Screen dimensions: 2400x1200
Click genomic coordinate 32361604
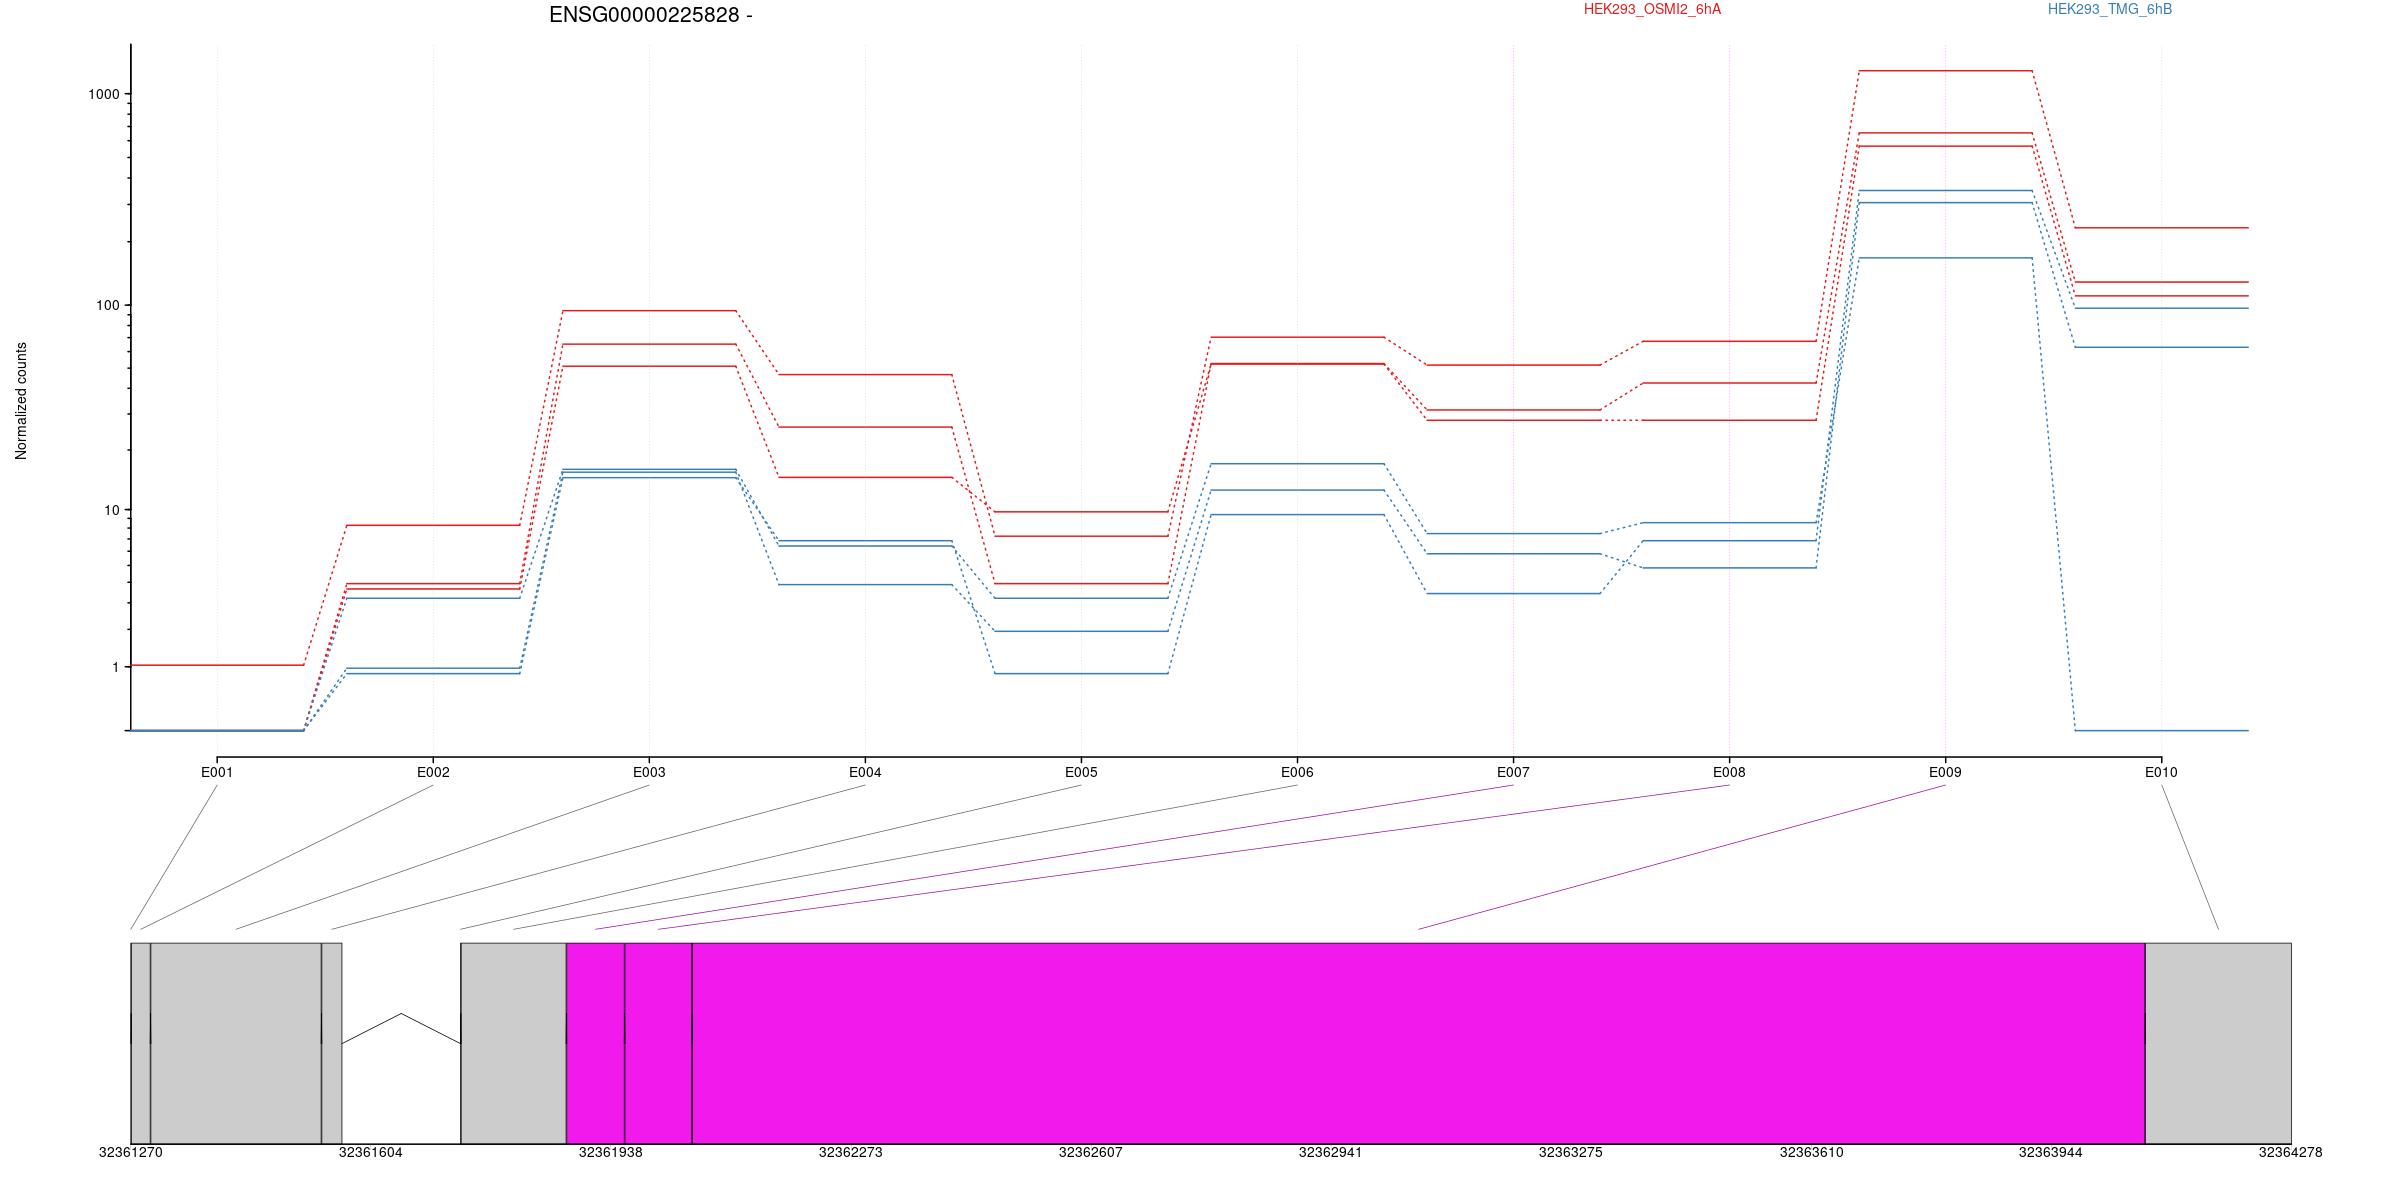tap(370, 1152)
